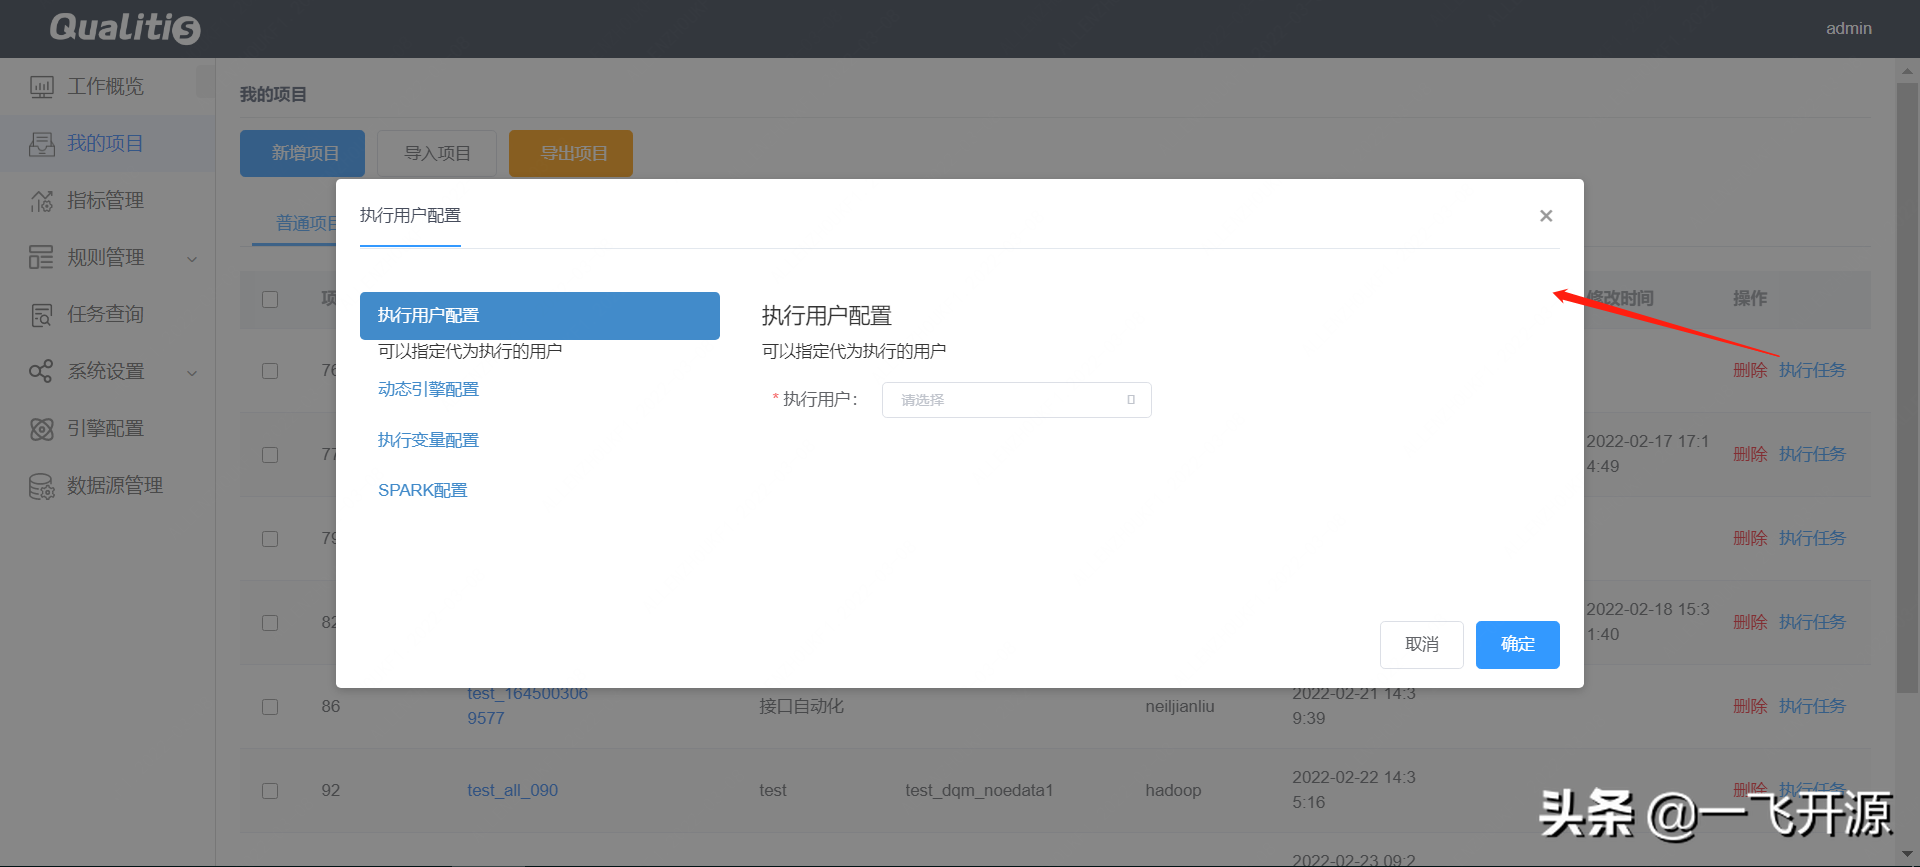Check the checkbox of the second project row
This screenshot has width=1920, height=867.
[270, 455]
